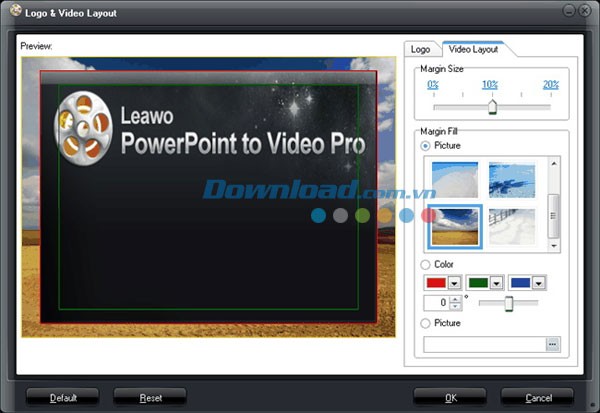The image size is (600, 413).
Task: Select the Picture radio under Margin Fill
Action: click(x=425, y=146)
